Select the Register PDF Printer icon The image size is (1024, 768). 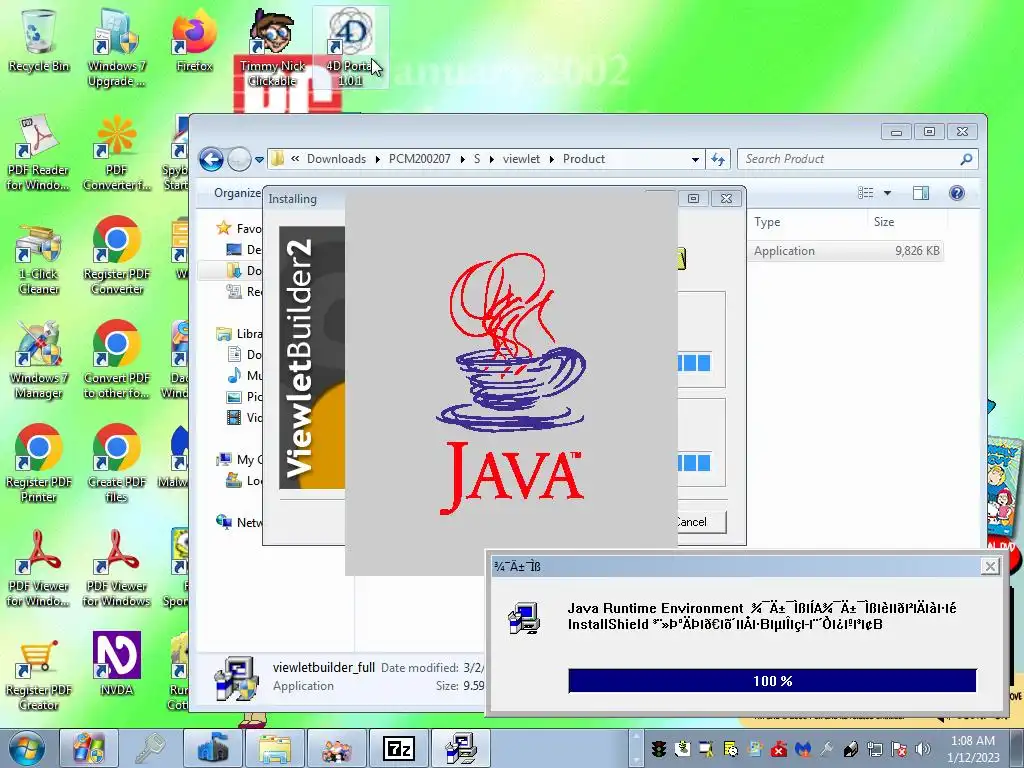point(39,464)
